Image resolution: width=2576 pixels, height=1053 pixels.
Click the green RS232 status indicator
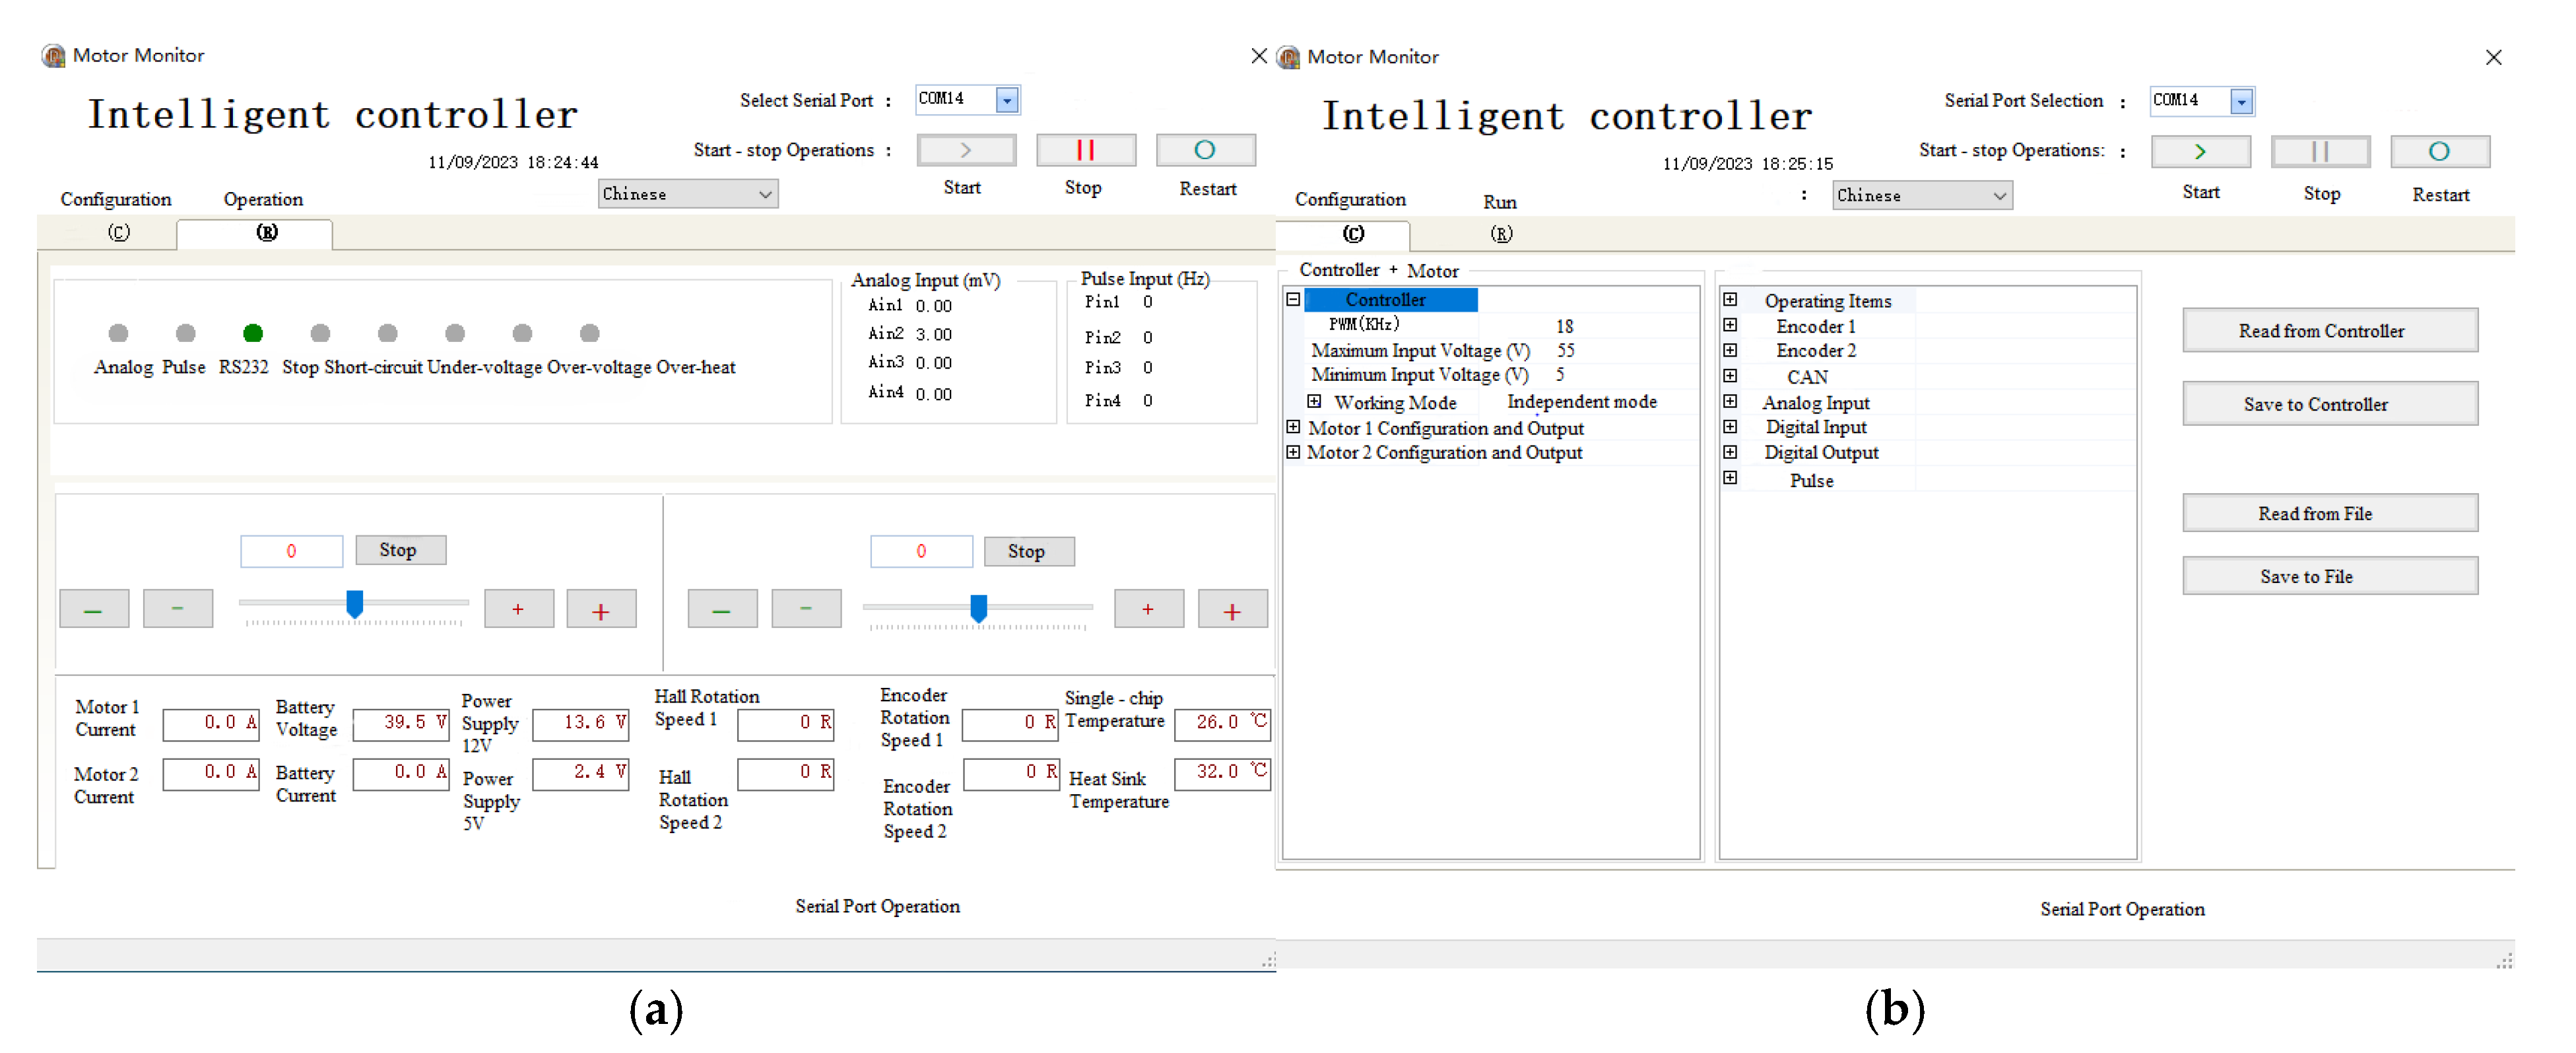pyautogui.click(x=253, y=333)
